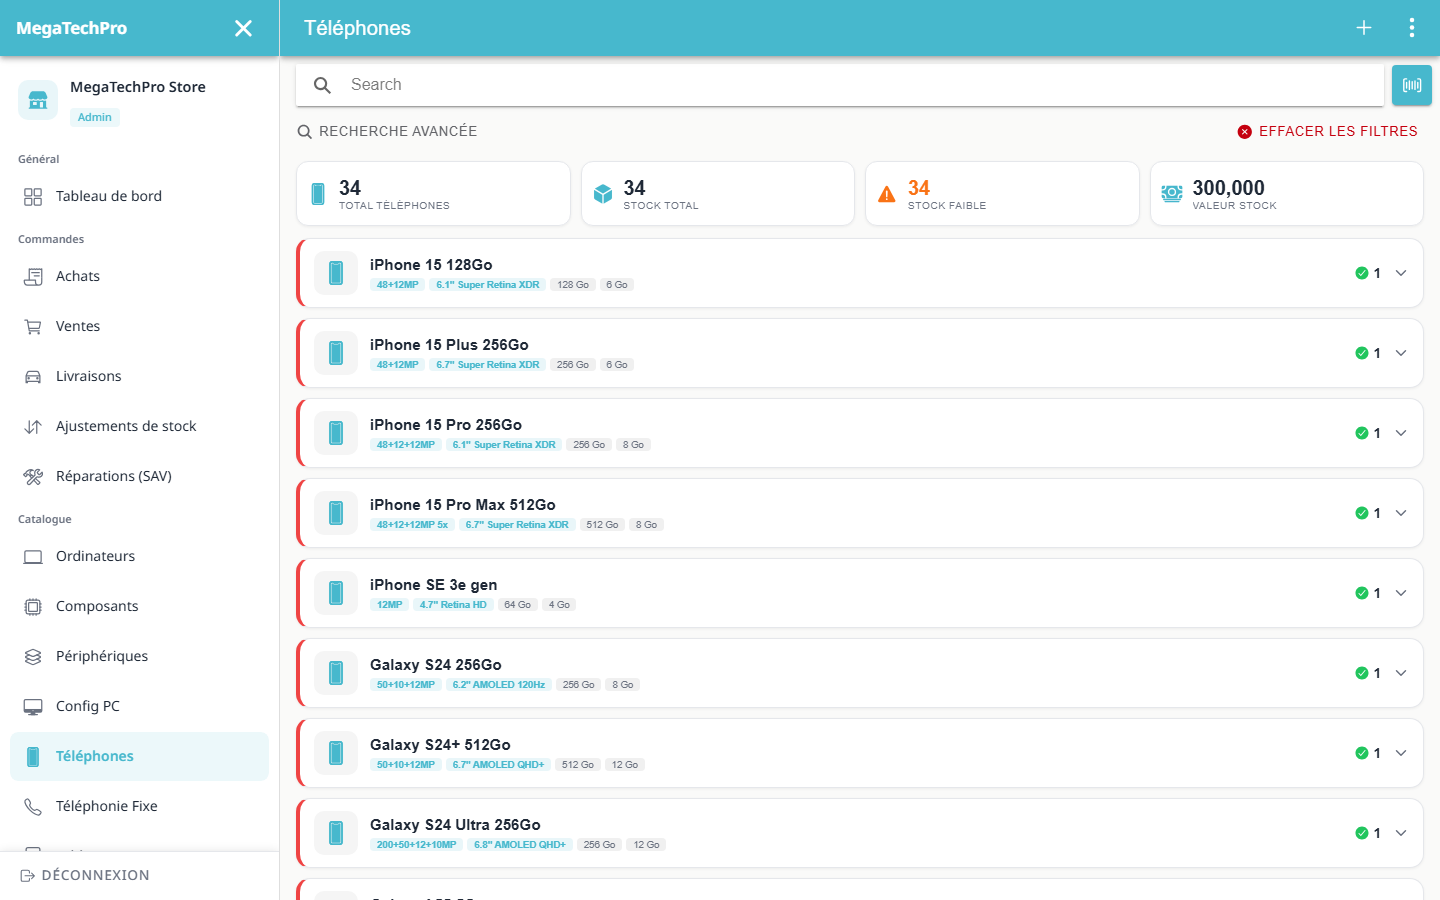Select Téléphones in the sidebar
The height and width of the screenshot is (900, 1440).
pyautogui.click(x=139, y=756)
